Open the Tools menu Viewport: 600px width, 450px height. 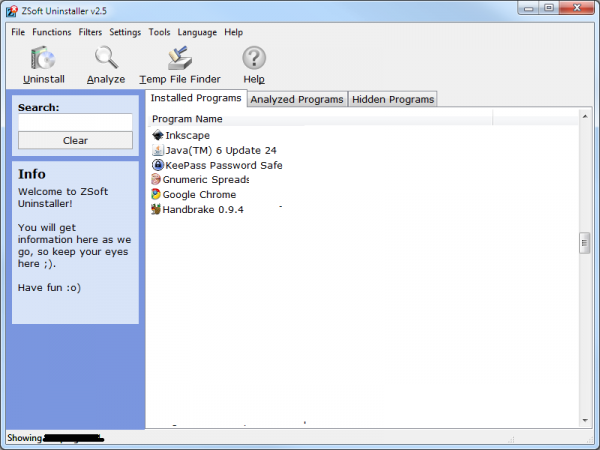(x=159, y=32)
